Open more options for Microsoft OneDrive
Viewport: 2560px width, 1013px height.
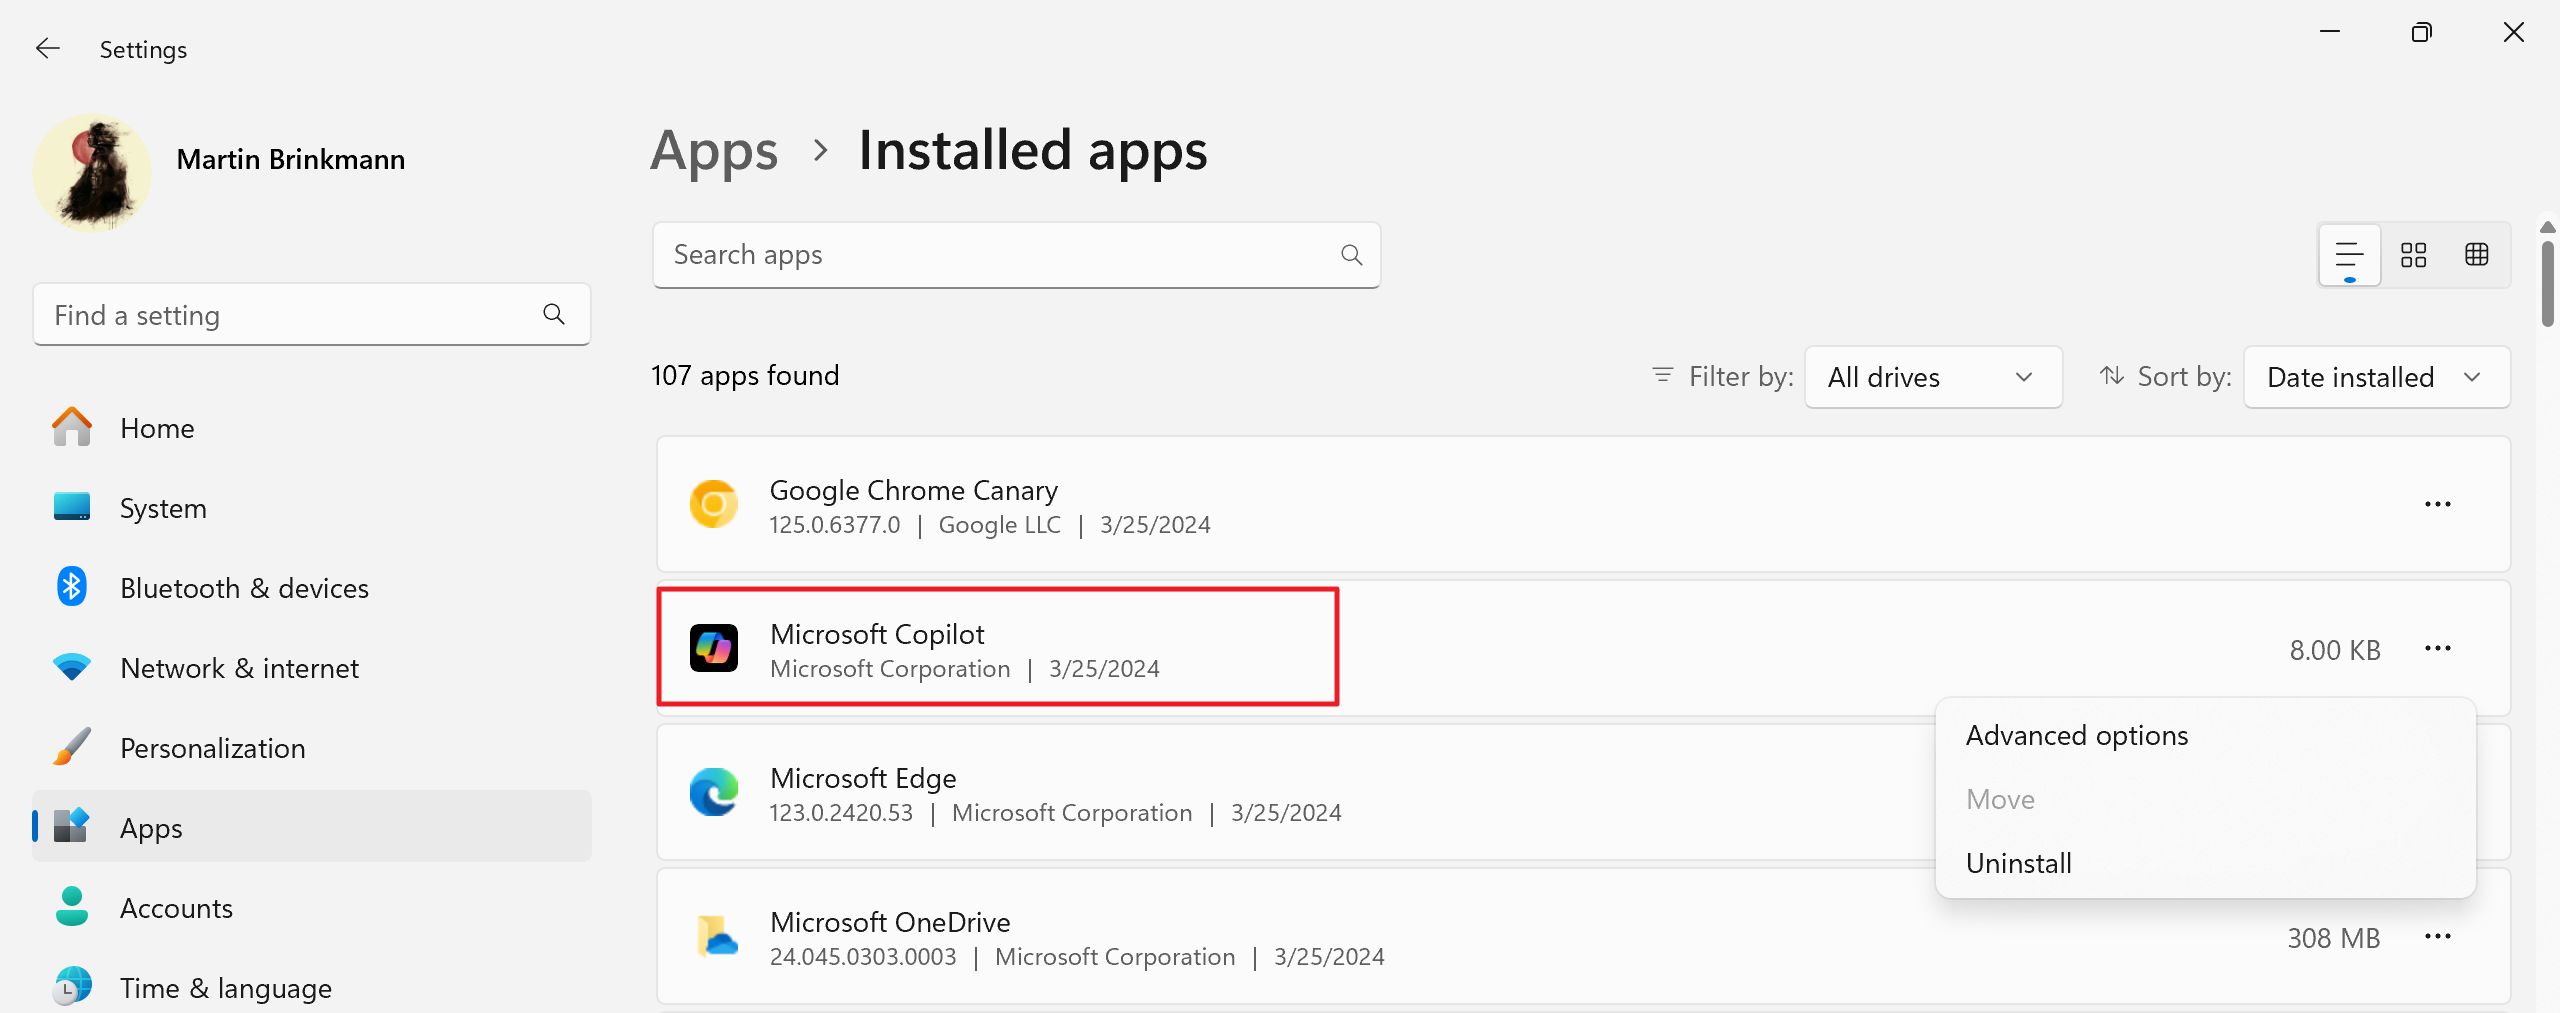[x=2437, y=936]
